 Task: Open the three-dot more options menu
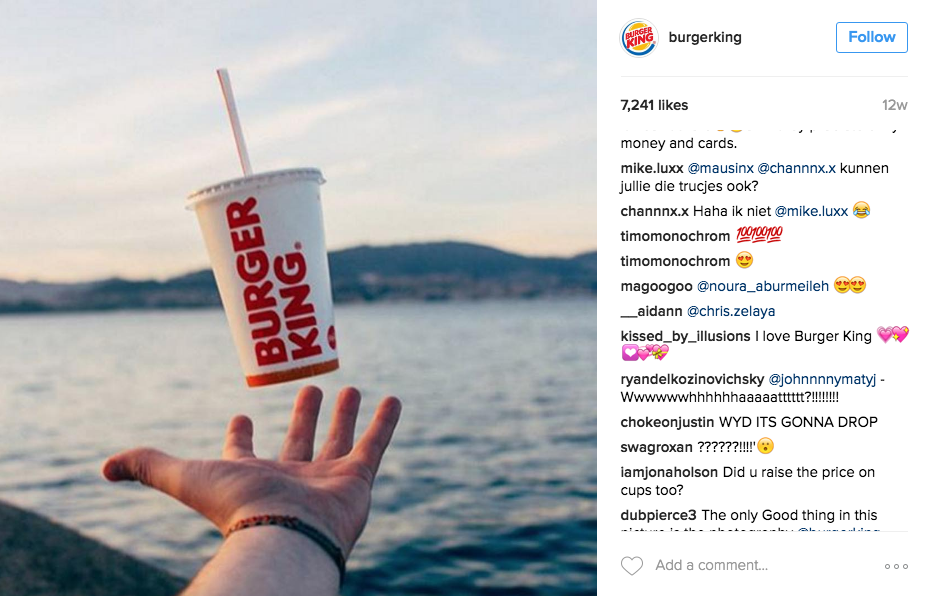[896, 566]
